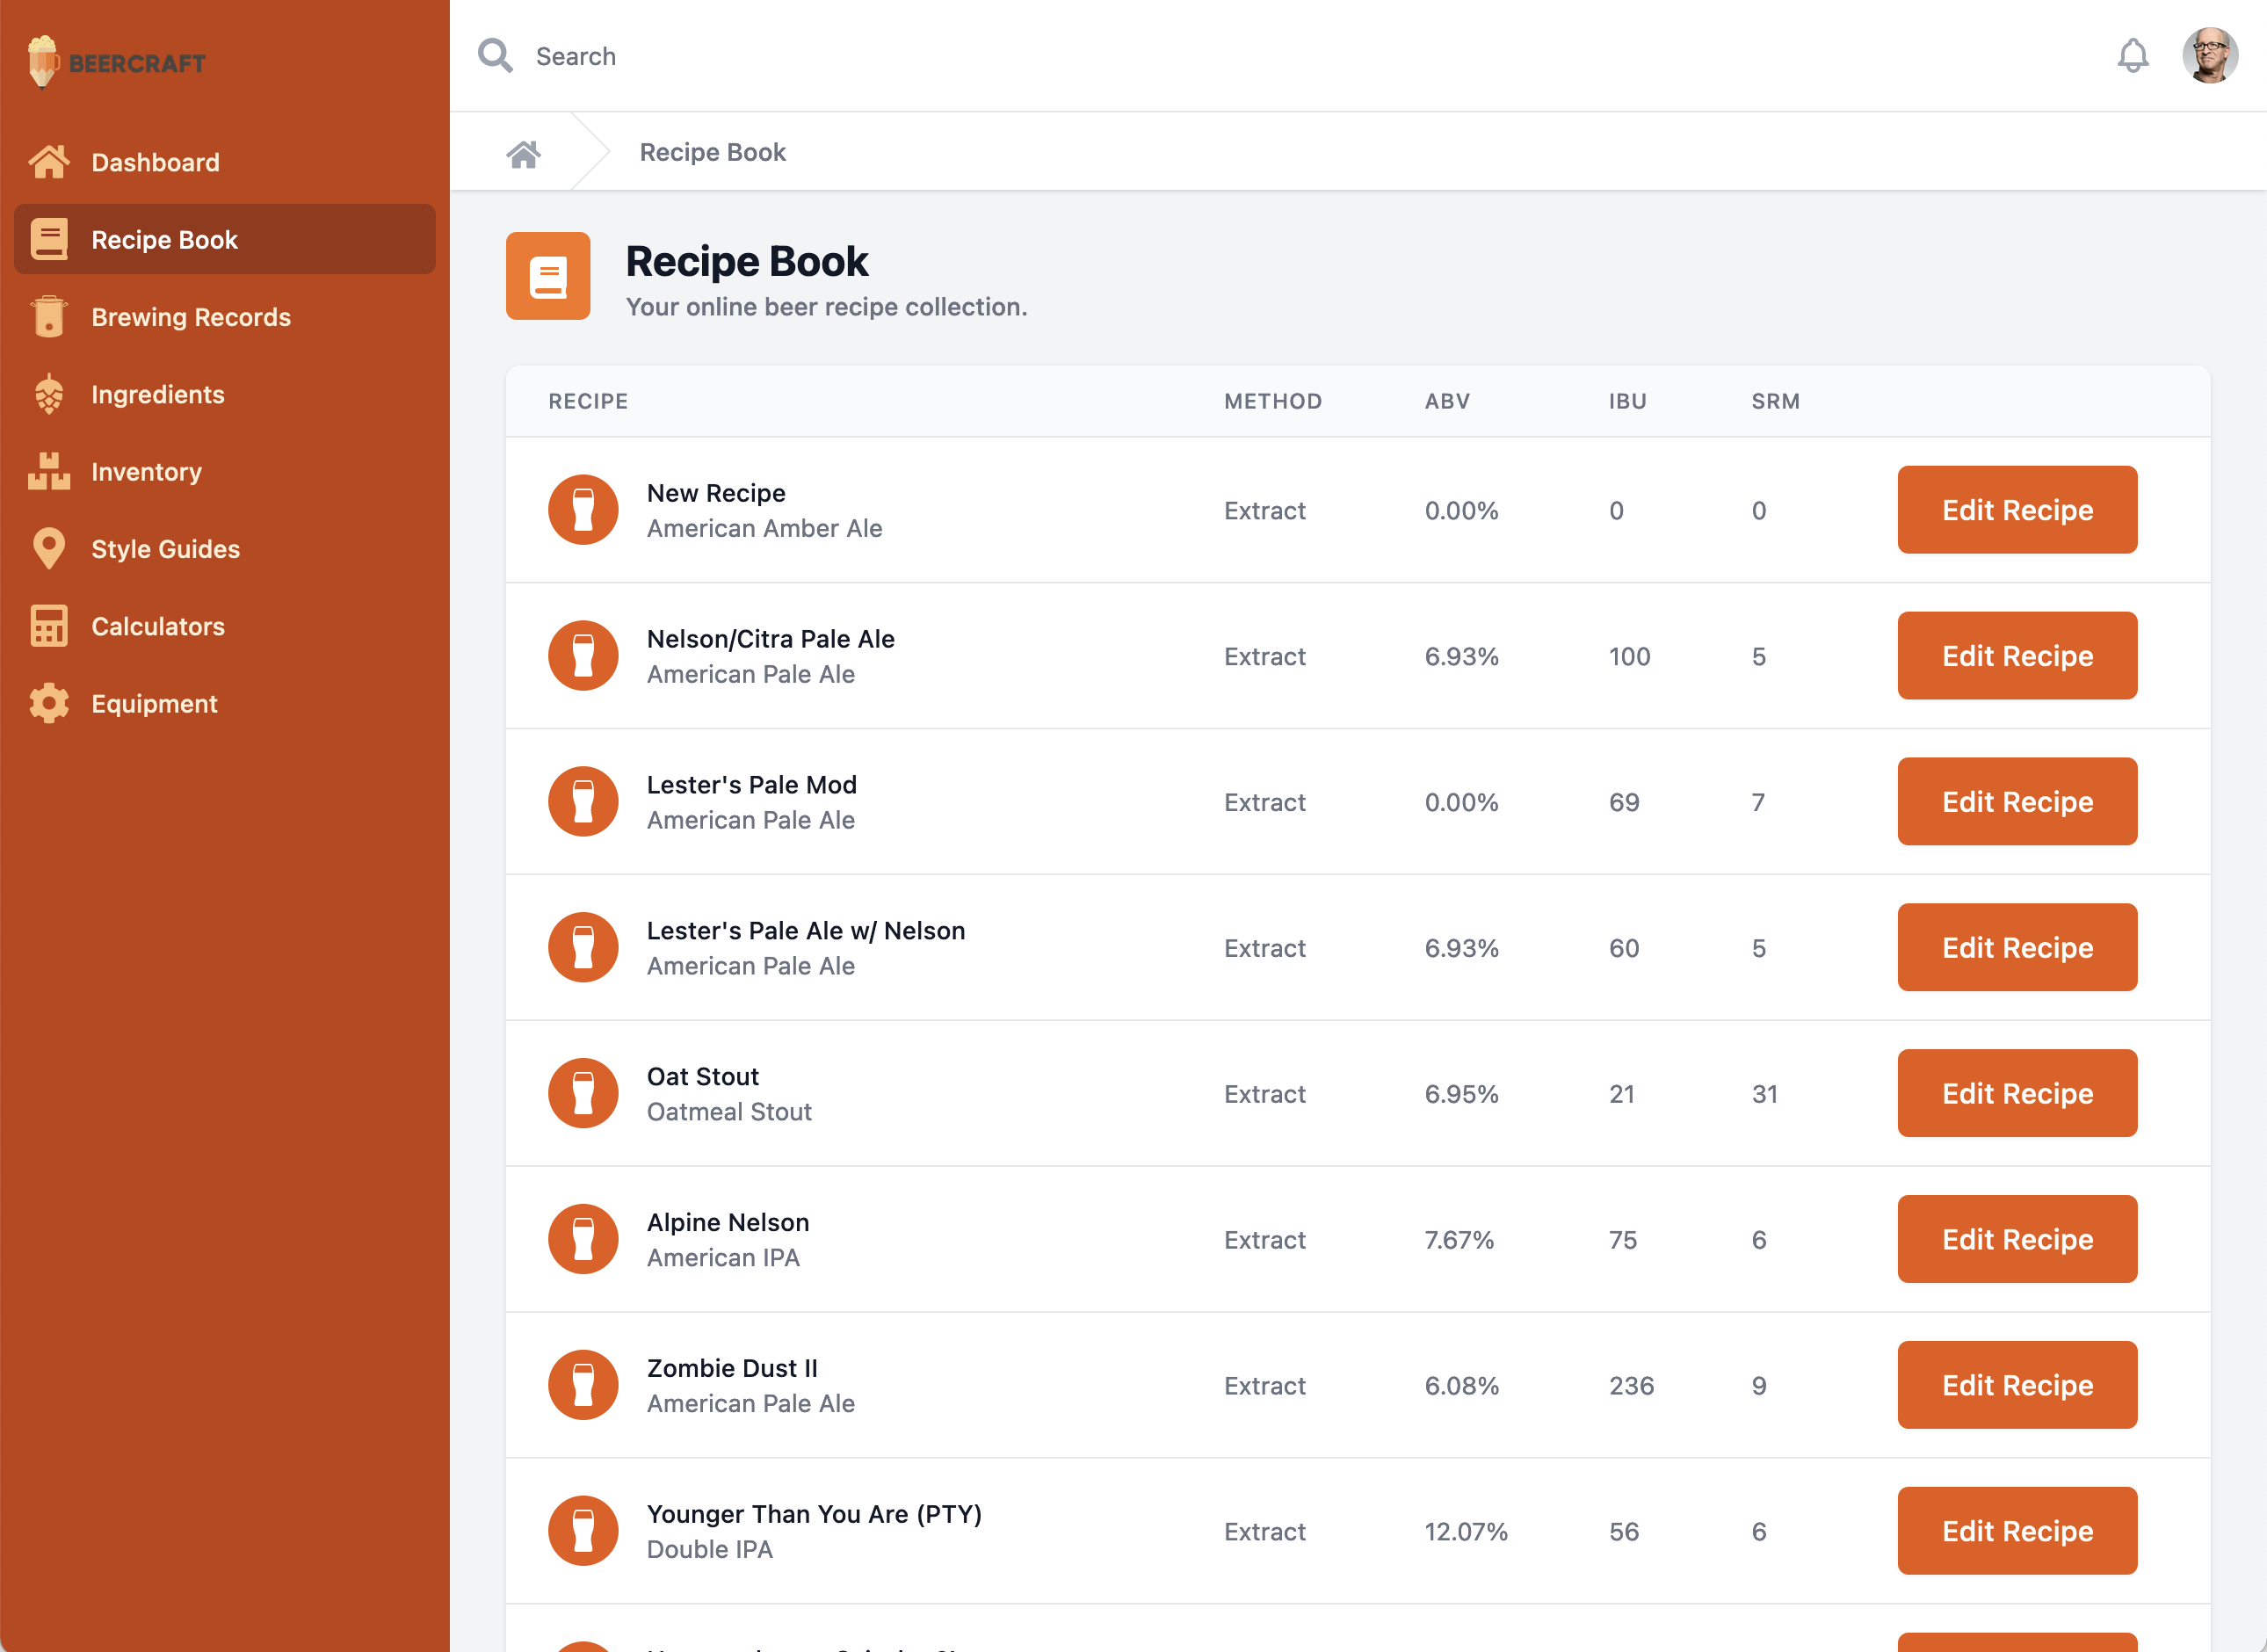Image resolution: width=2267 pixels, height=1652 pixels.
Task: Click inside the Search field
Action: pyautogui.click(x=700, y=56)
